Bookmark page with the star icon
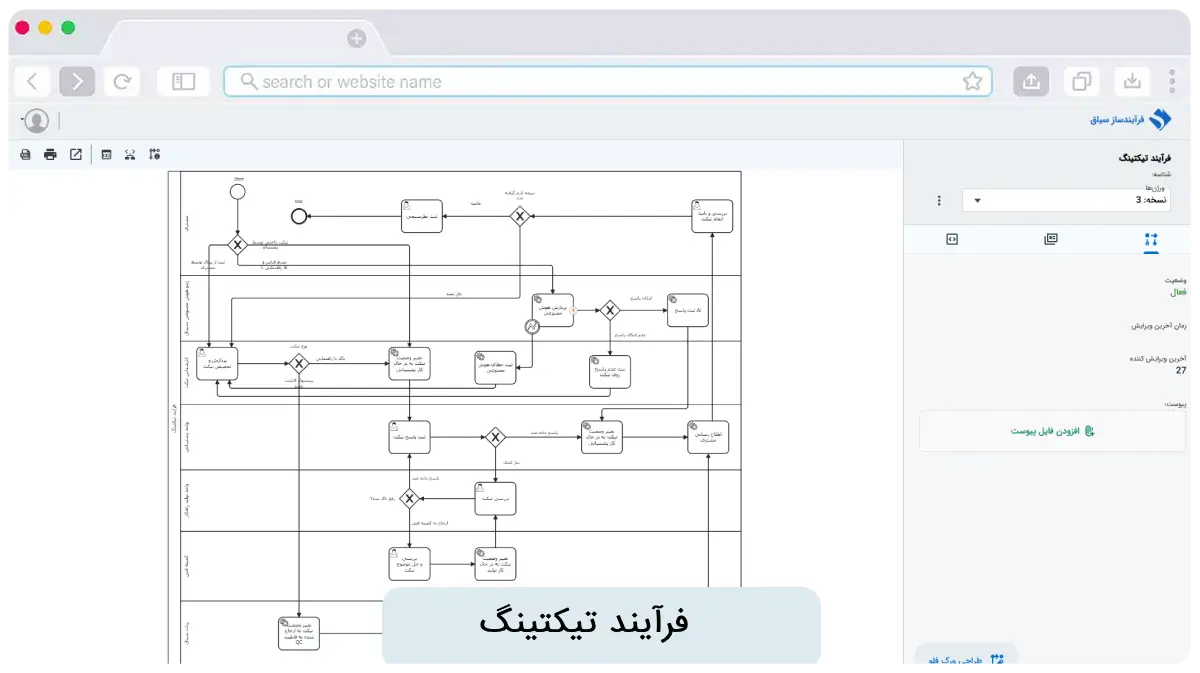The image size is (1200, 673). coord(972,82)
